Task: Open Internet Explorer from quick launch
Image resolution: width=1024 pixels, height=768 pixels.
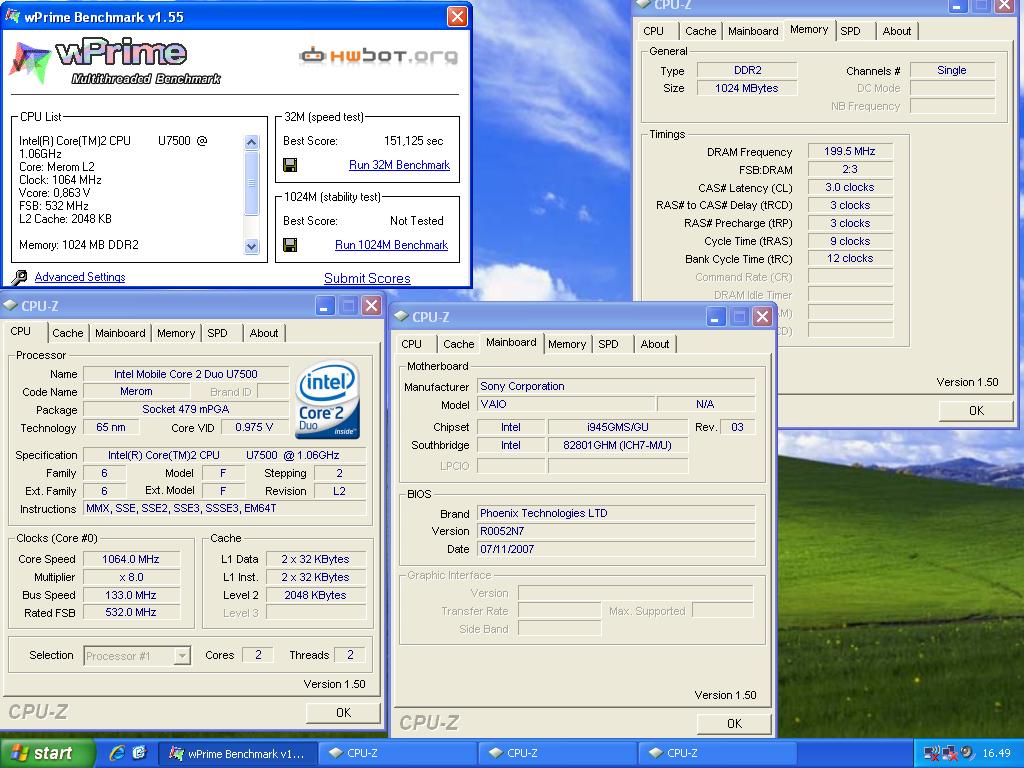Action: tap(117, 753)
